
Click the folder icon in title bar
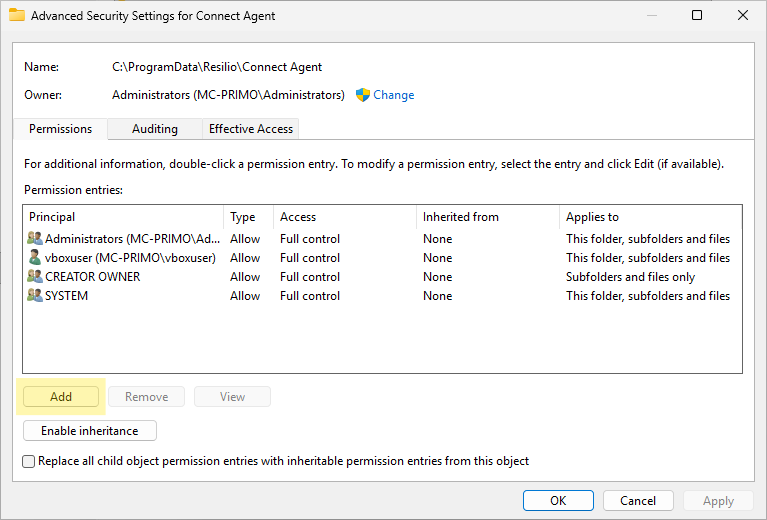[17, 16]
